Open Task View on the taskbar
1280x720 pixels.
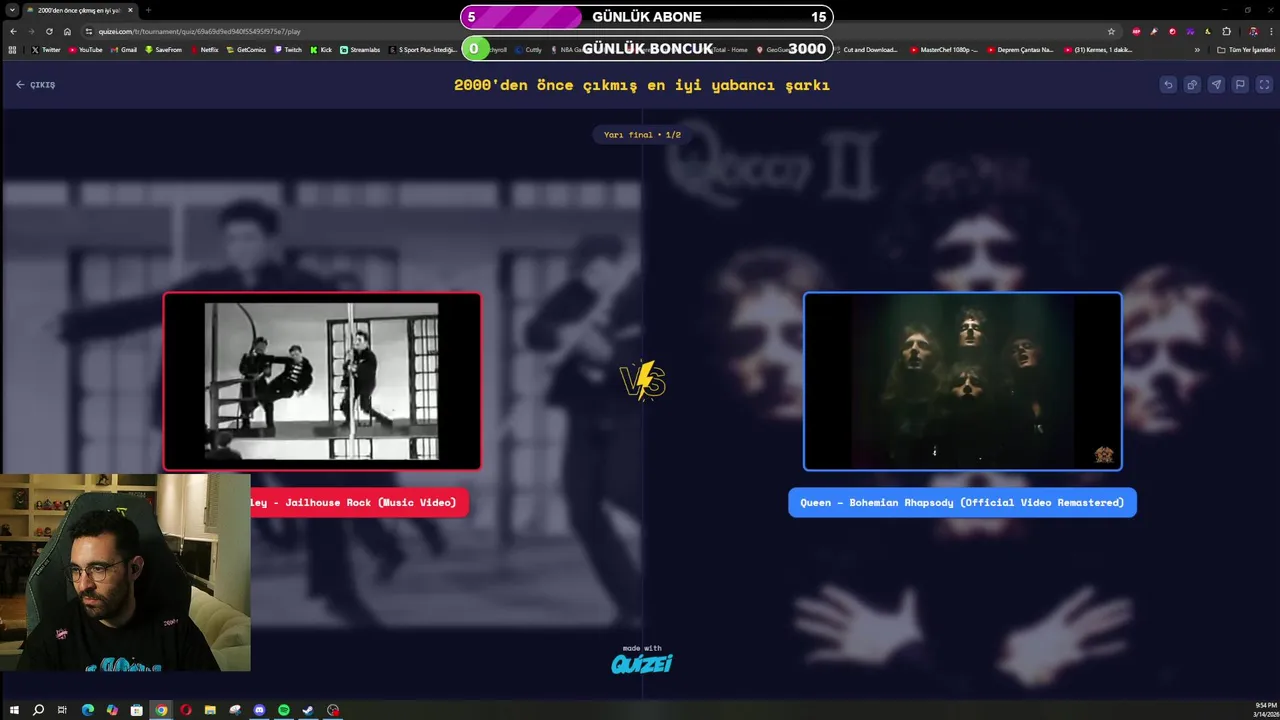pos(62,710)
